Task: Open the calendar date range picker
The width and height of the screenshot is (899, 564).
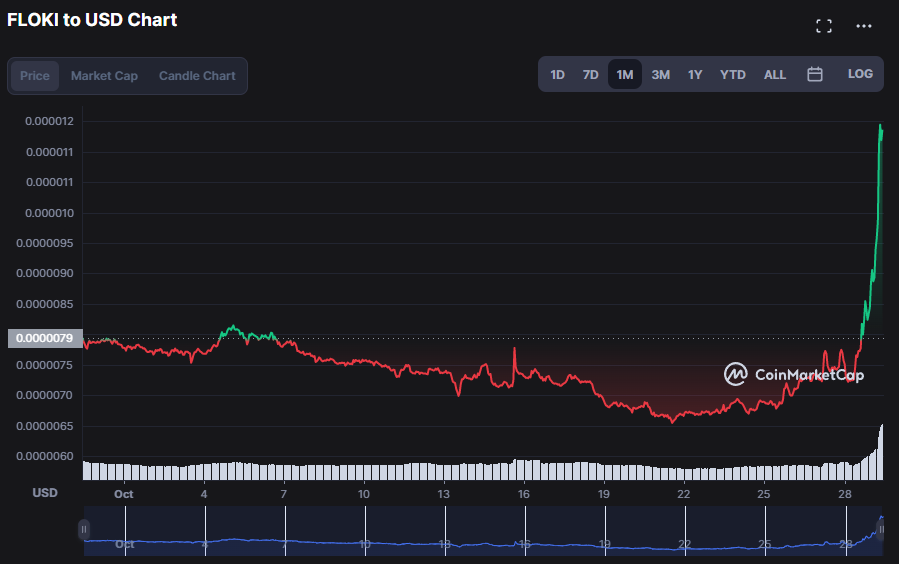Action: click(x=815, y=75)
